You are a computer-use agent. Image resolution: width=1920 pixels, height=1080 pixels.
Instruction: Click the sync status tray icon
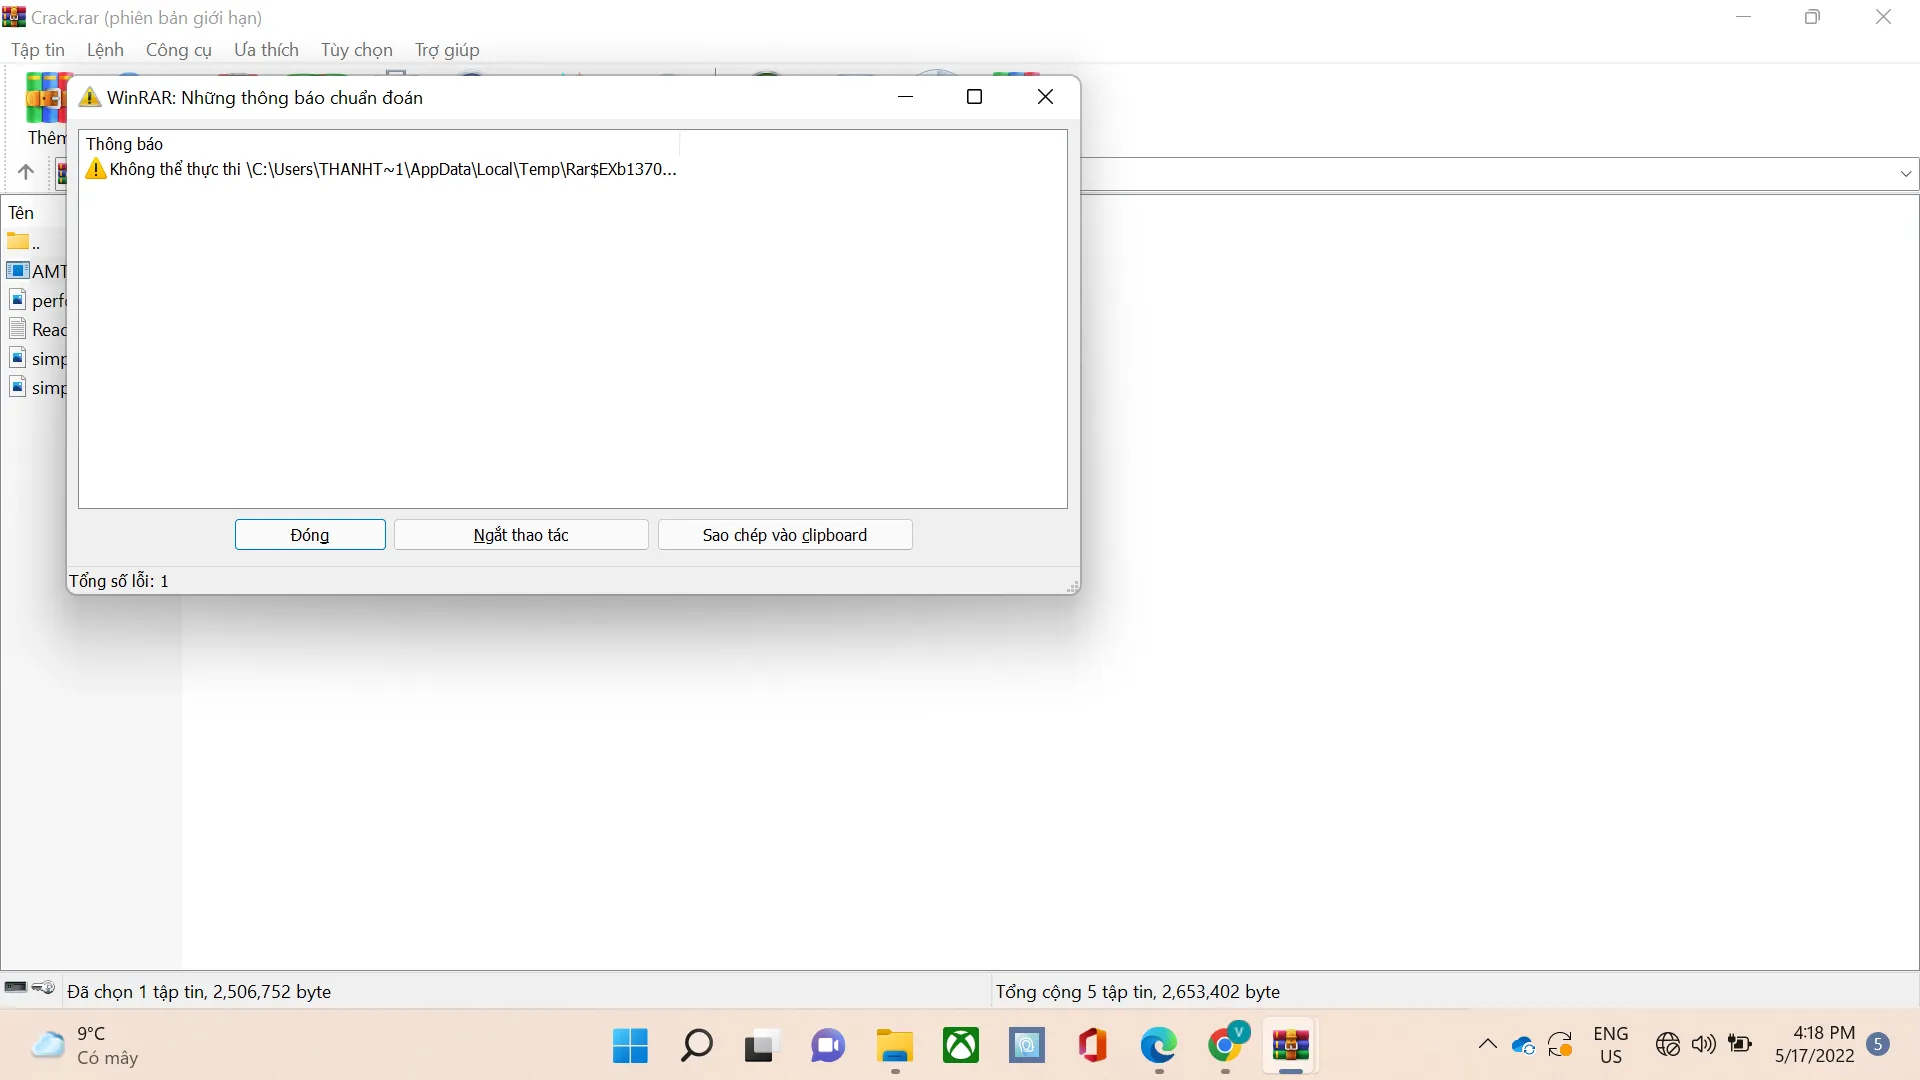(1560, 1045)
